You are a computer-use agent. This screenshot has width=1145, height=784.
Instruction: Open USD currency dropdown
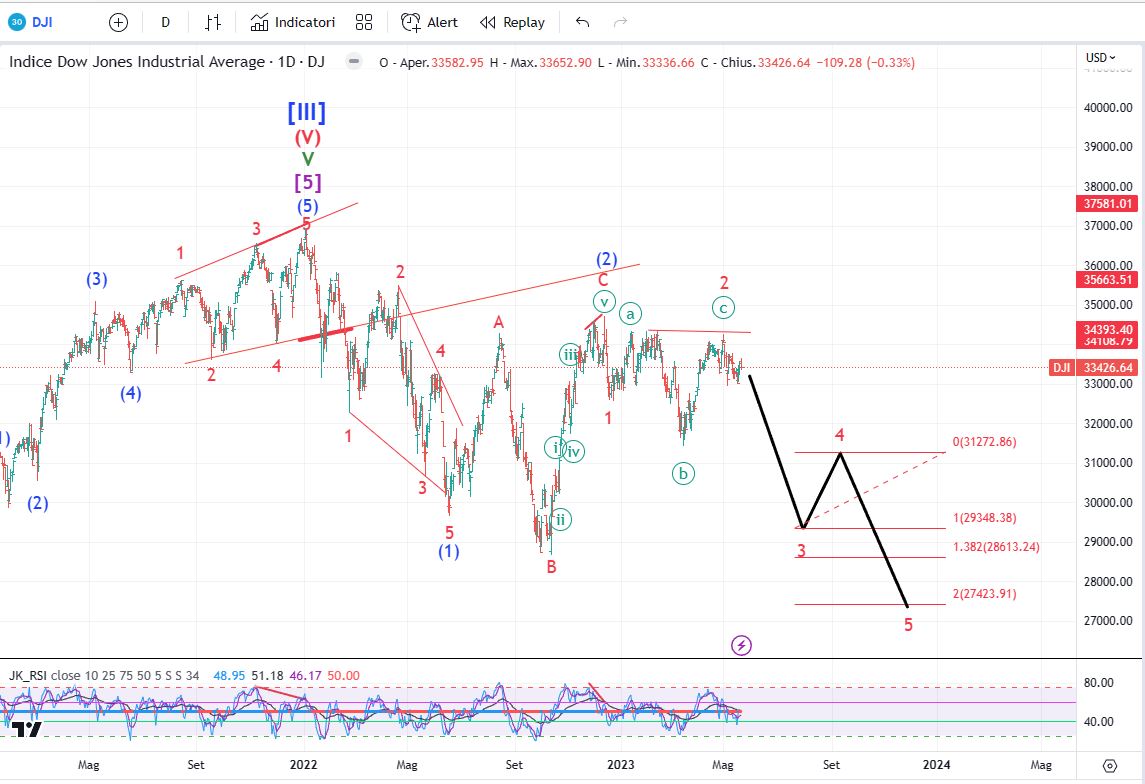(1100, 58)
